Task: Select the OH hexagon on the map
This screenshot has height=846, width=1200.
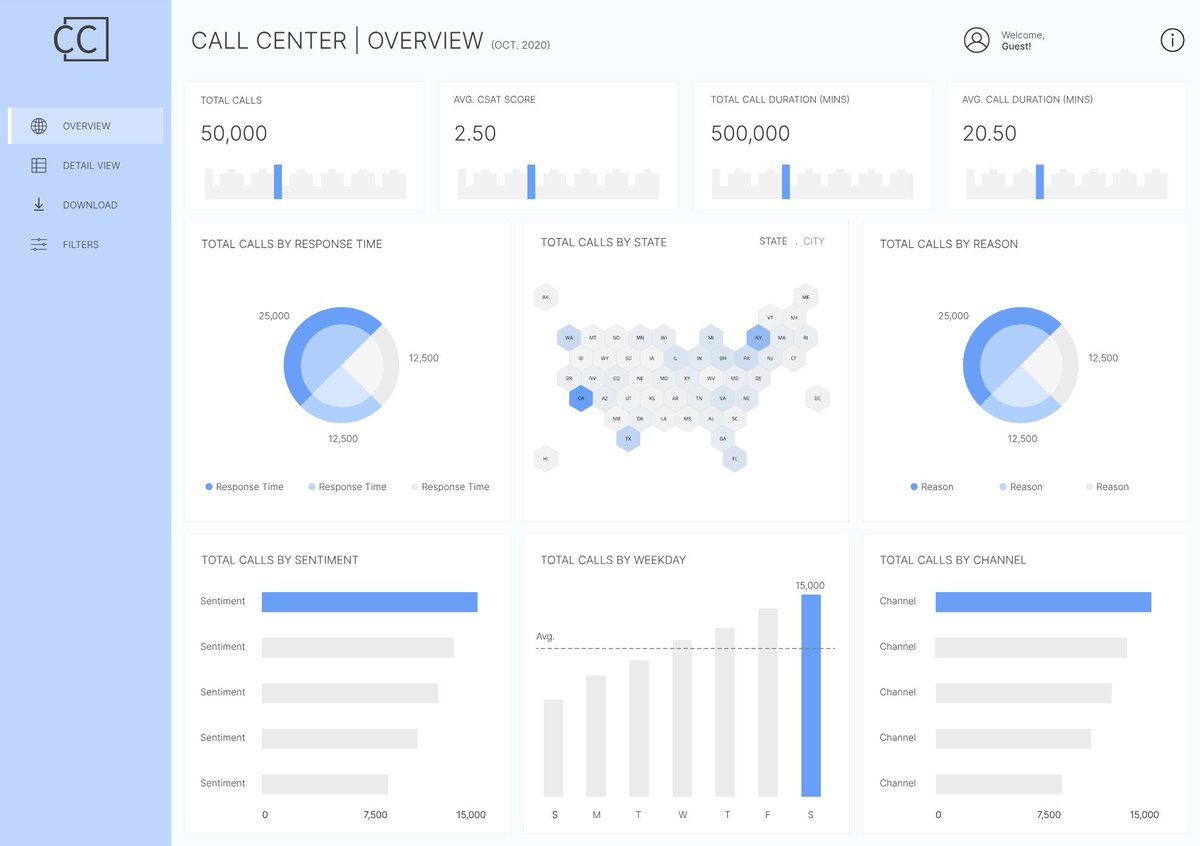Action: click(723, 358)
